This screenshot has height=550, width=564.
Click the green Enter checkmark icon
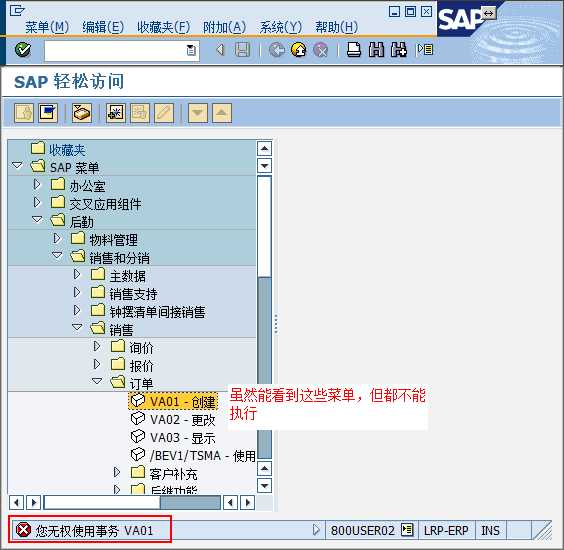(23, 50)
